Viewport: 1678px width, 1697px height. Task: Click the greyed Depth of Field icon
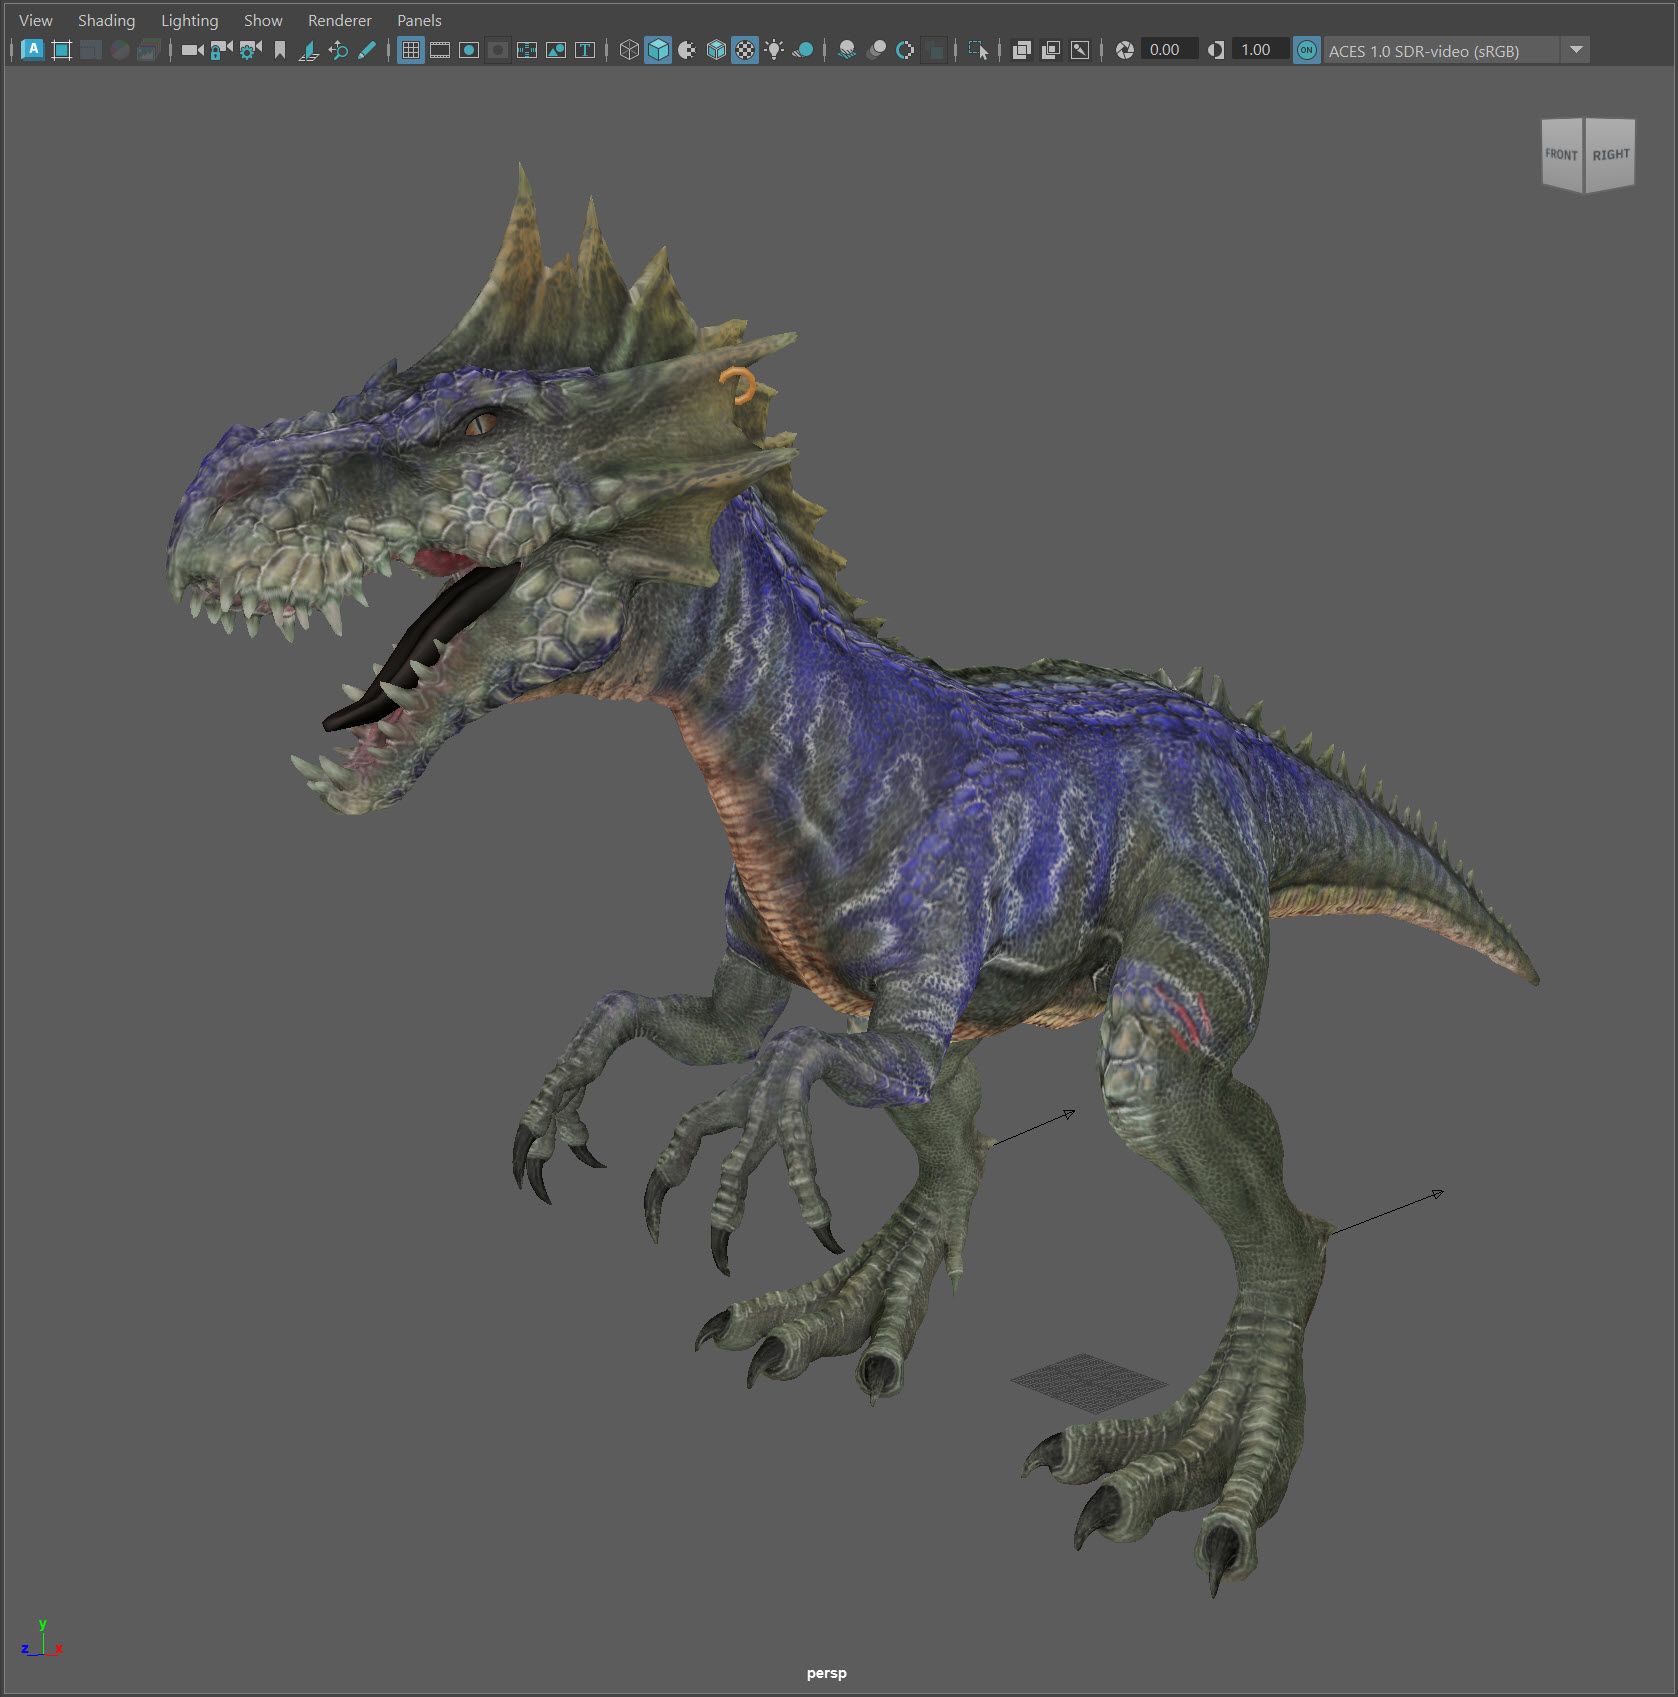coord(934,50)
